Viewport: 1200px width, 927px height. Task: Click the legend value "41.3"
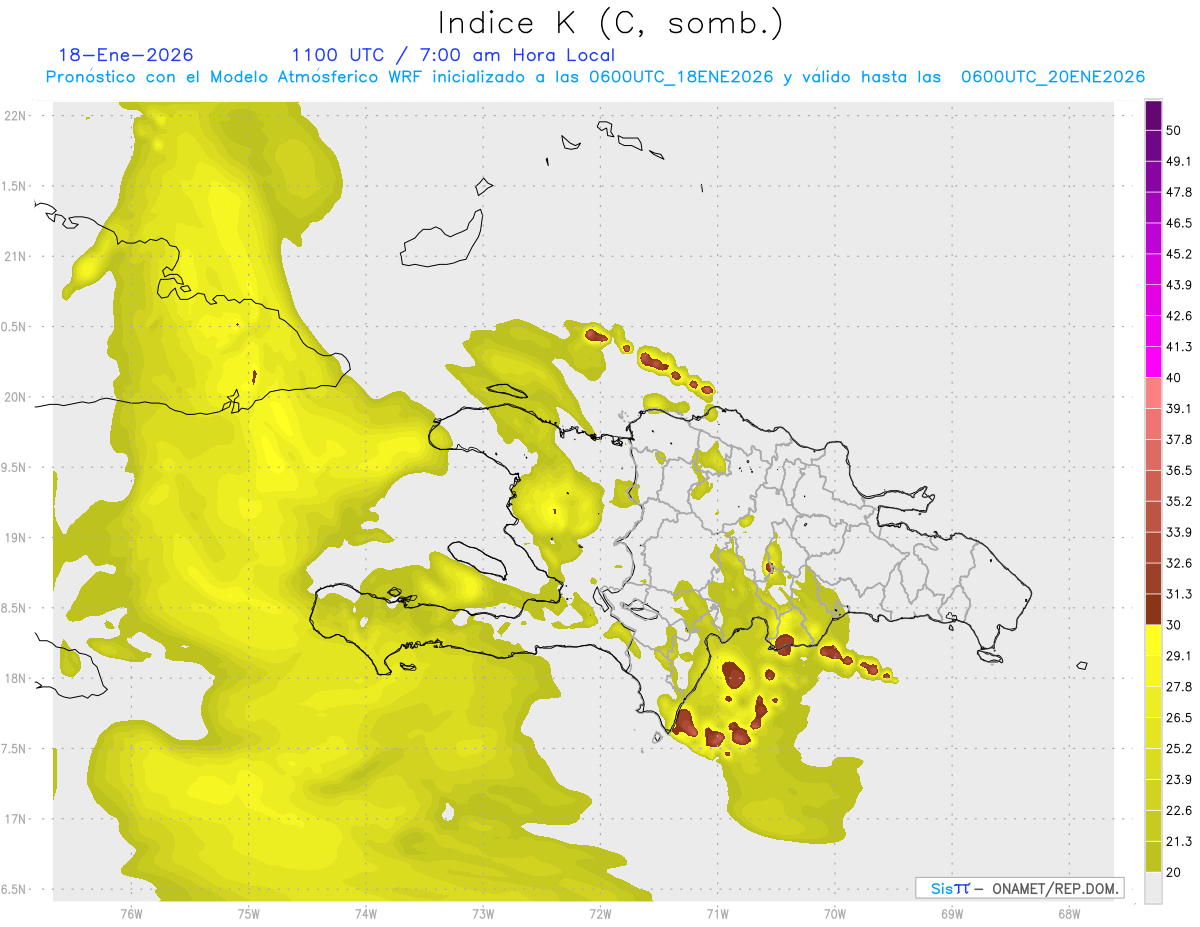(1179, 348)
